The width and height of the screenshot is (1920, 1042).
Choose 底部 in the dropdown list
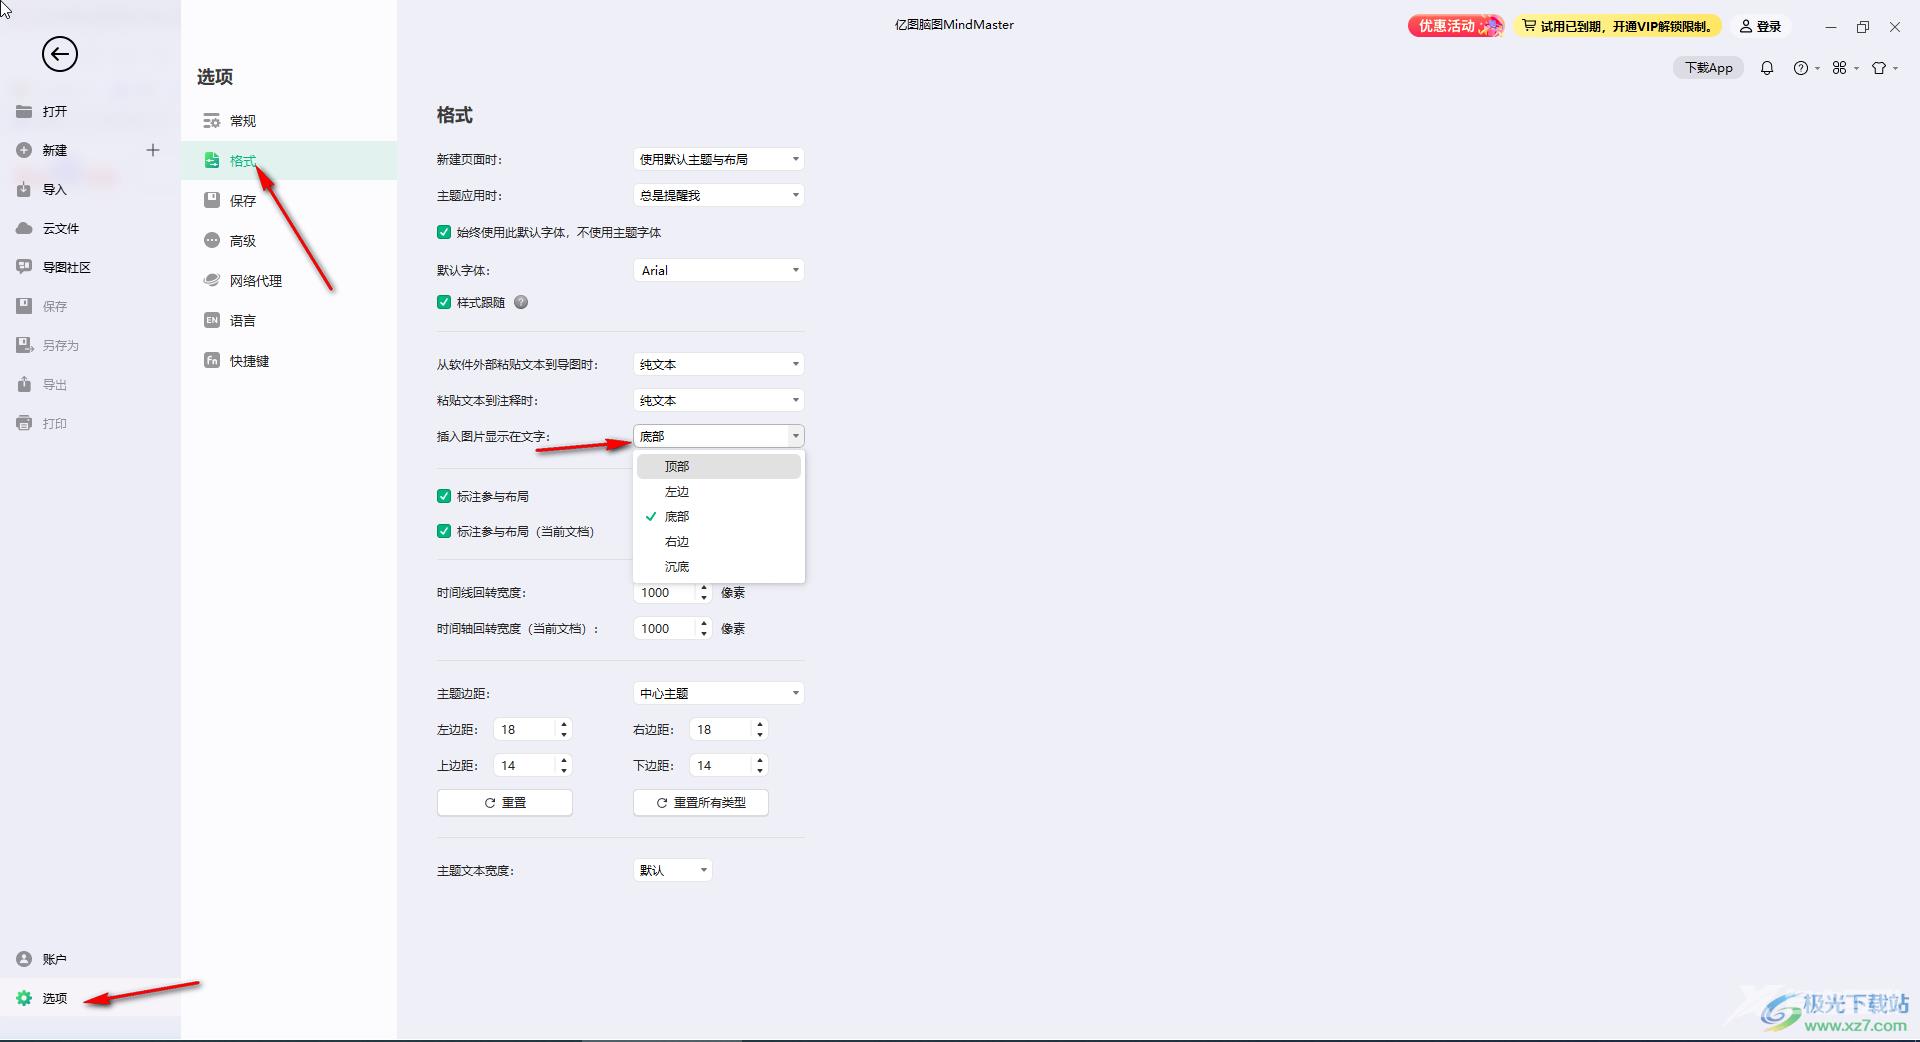point(719,516)
